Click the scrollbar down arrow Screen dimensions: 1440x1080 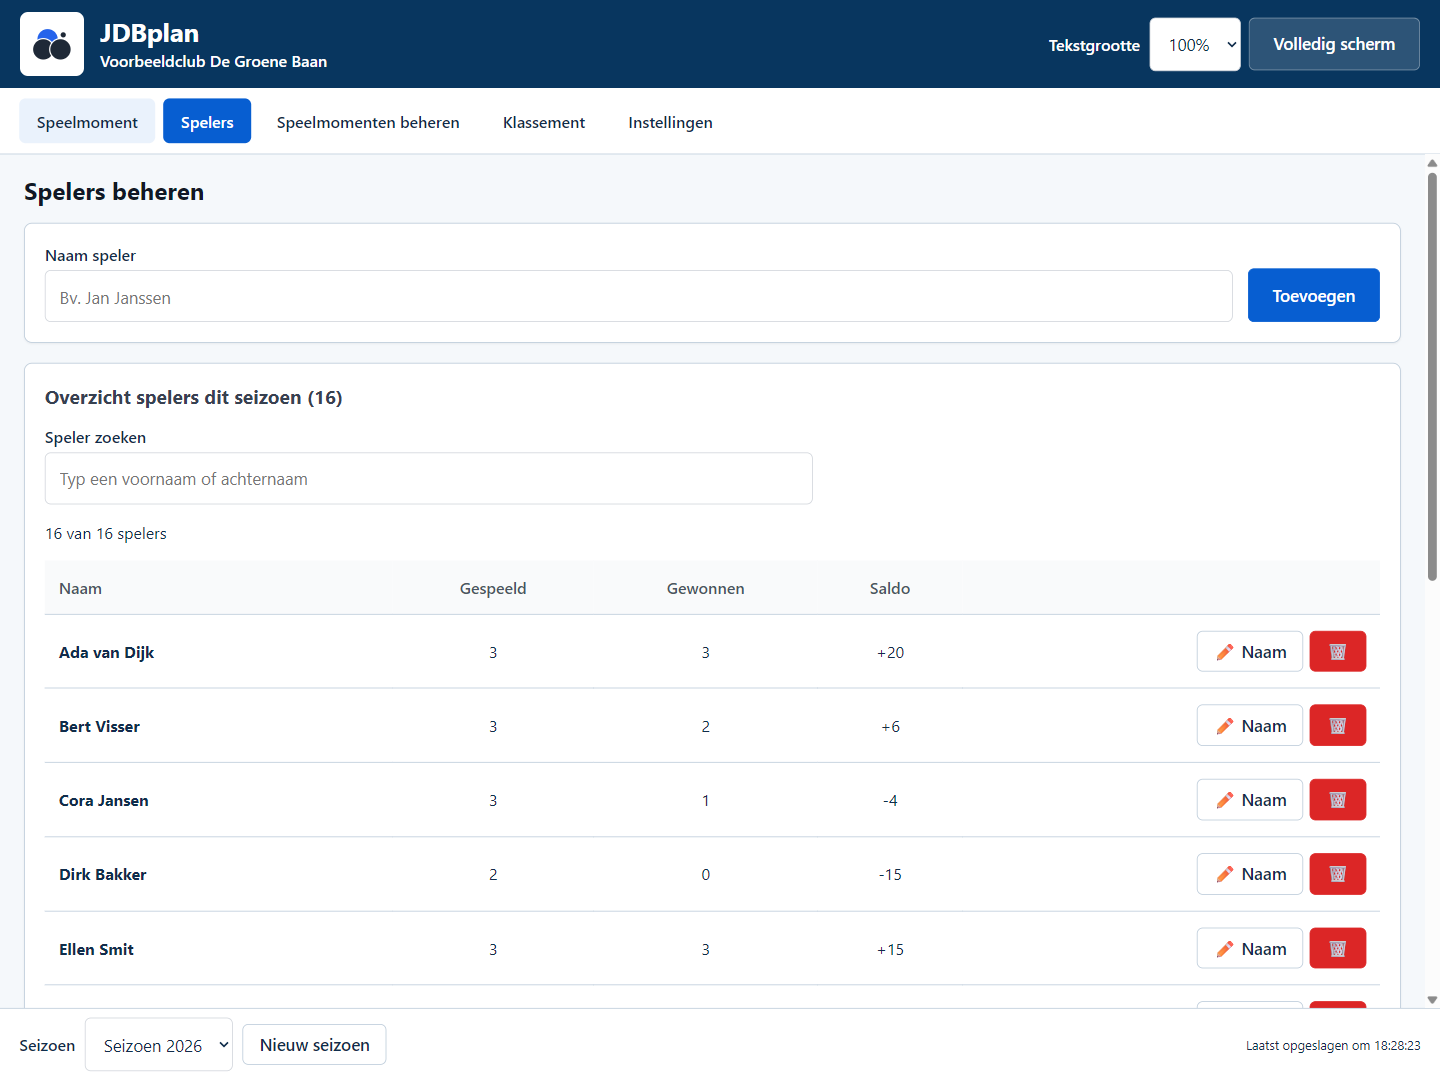(1432, 999)
